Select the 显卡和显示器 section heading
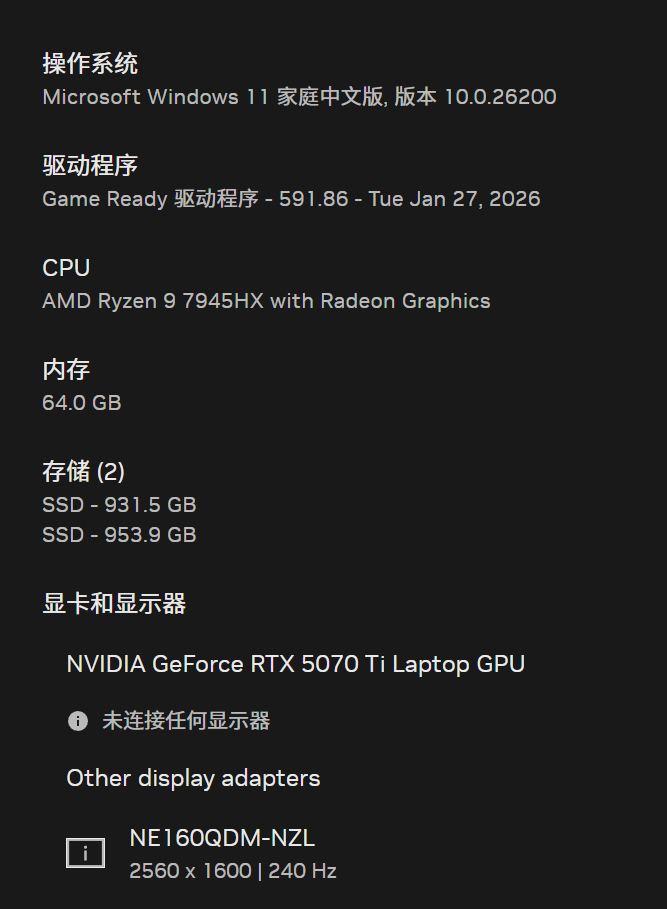This screenshot has height=909, width=667. coord(114,604)
